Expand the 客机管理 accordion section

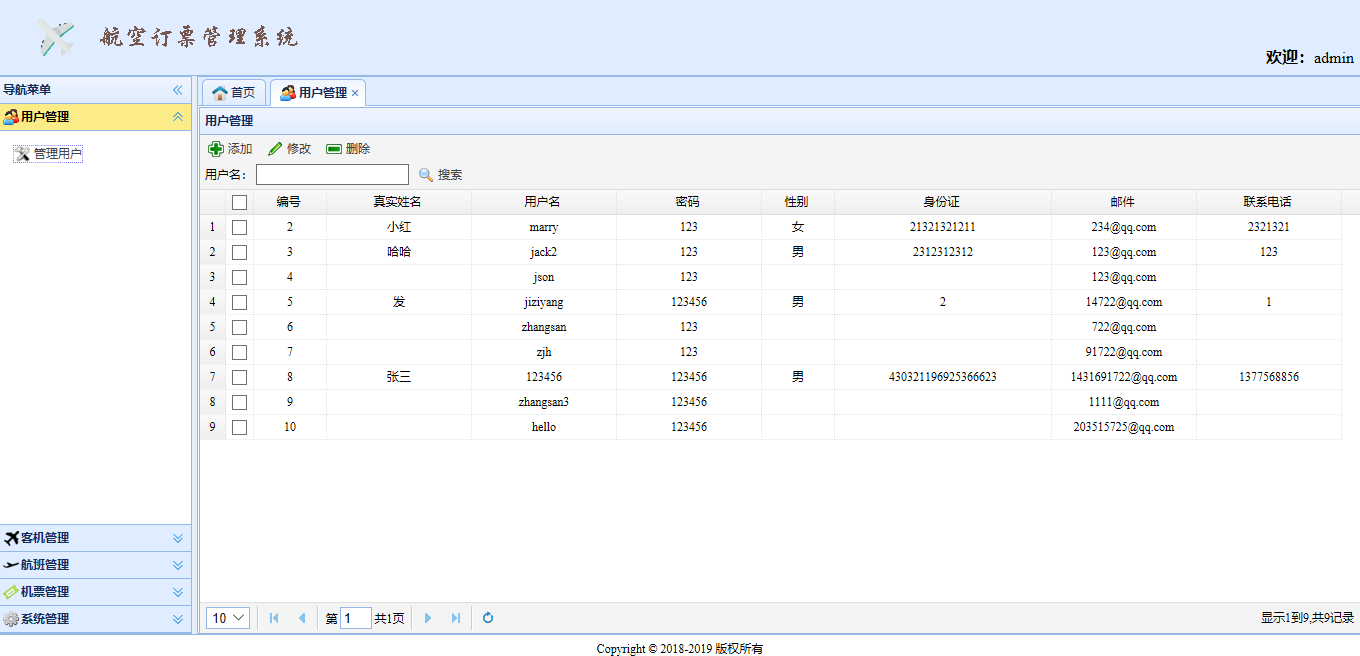(178, 538)
